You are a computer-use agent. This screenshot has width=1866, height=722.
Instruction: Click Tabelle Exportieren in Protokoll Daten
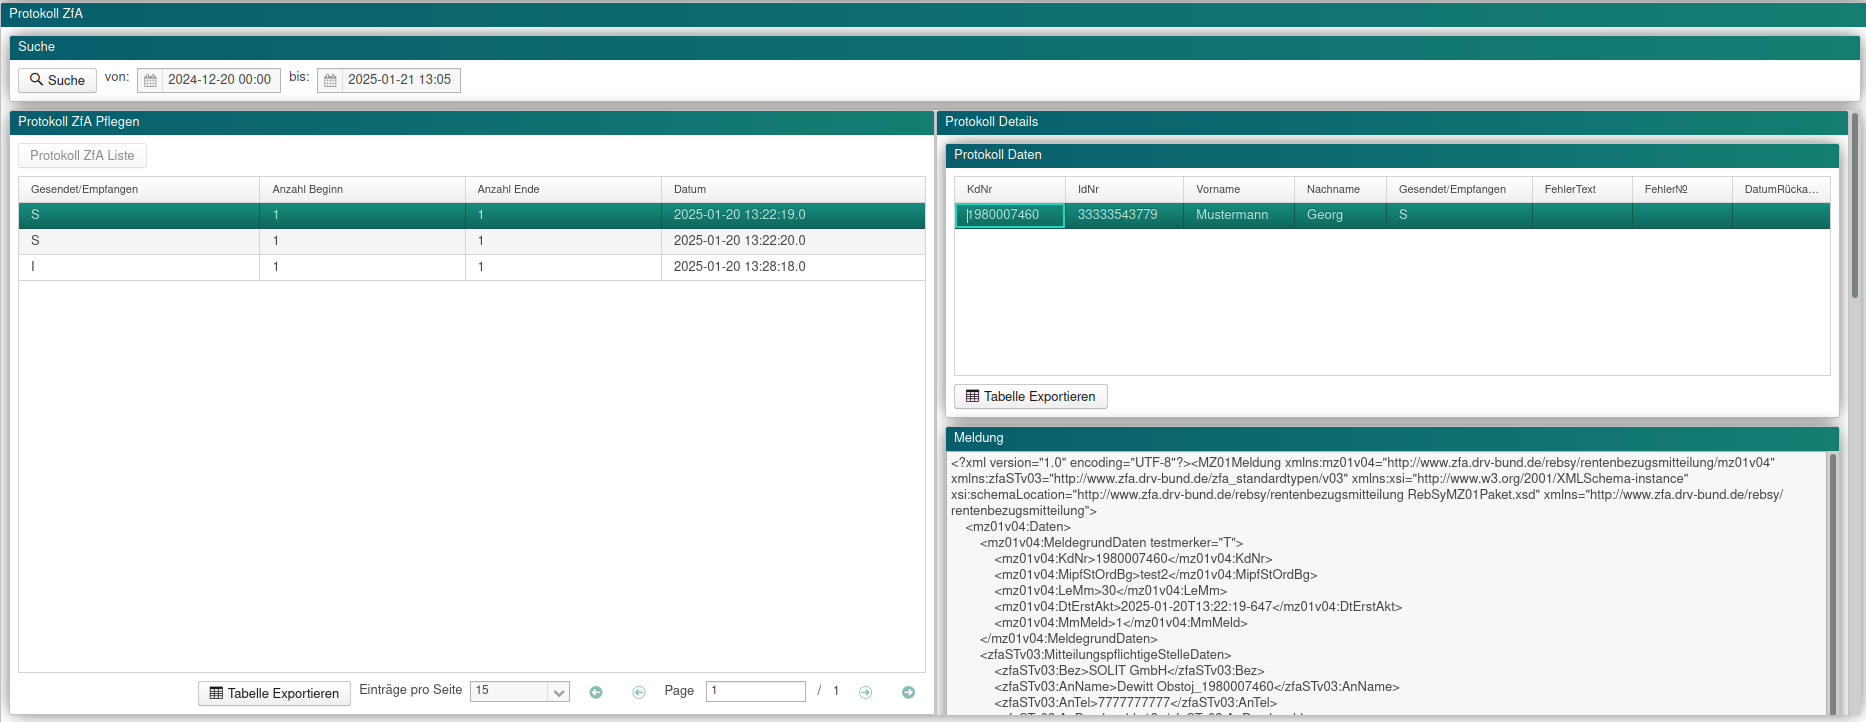pos(1030,396)
